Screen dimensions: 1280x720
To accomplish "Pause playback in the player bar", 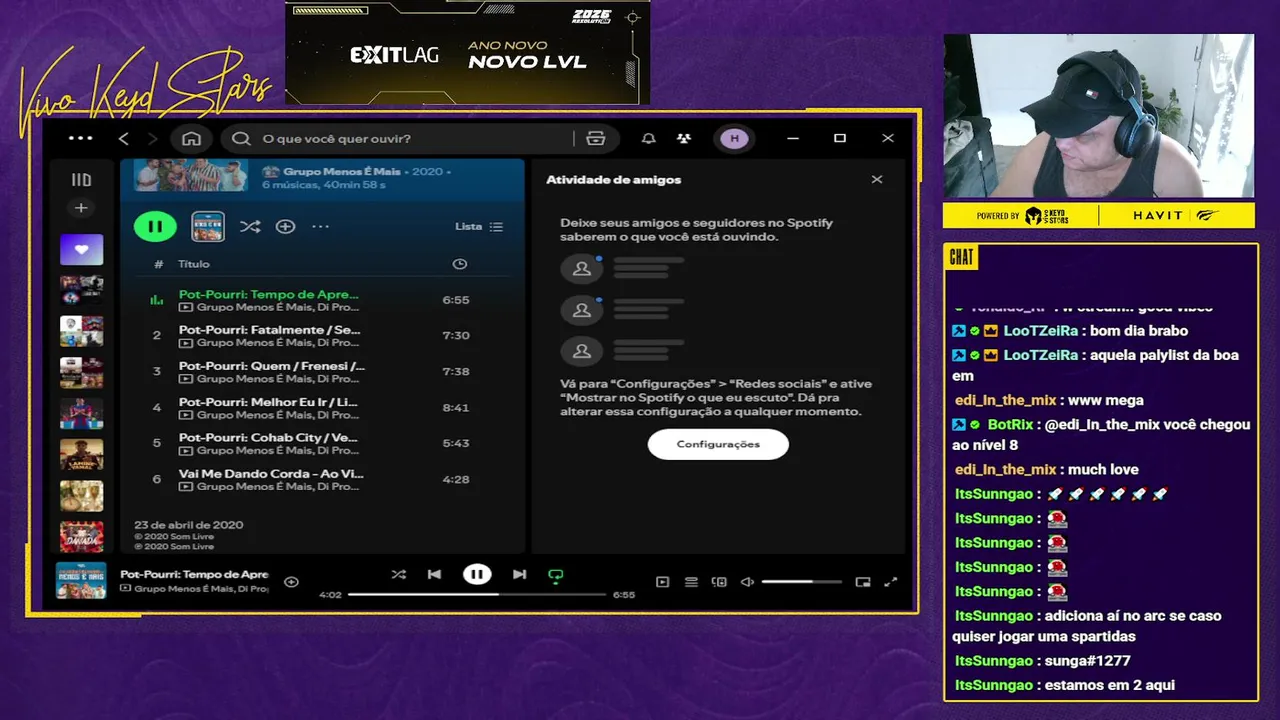I will tap(477, 575).
